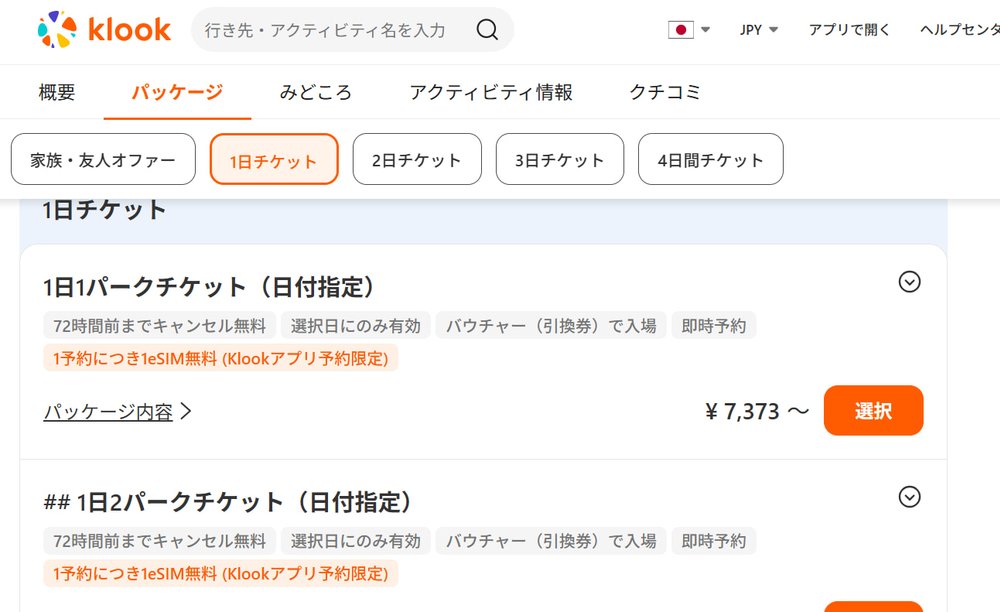Click the orange 選択 button
Viewport: 1000px width, 612px height.
coord(873,410)
